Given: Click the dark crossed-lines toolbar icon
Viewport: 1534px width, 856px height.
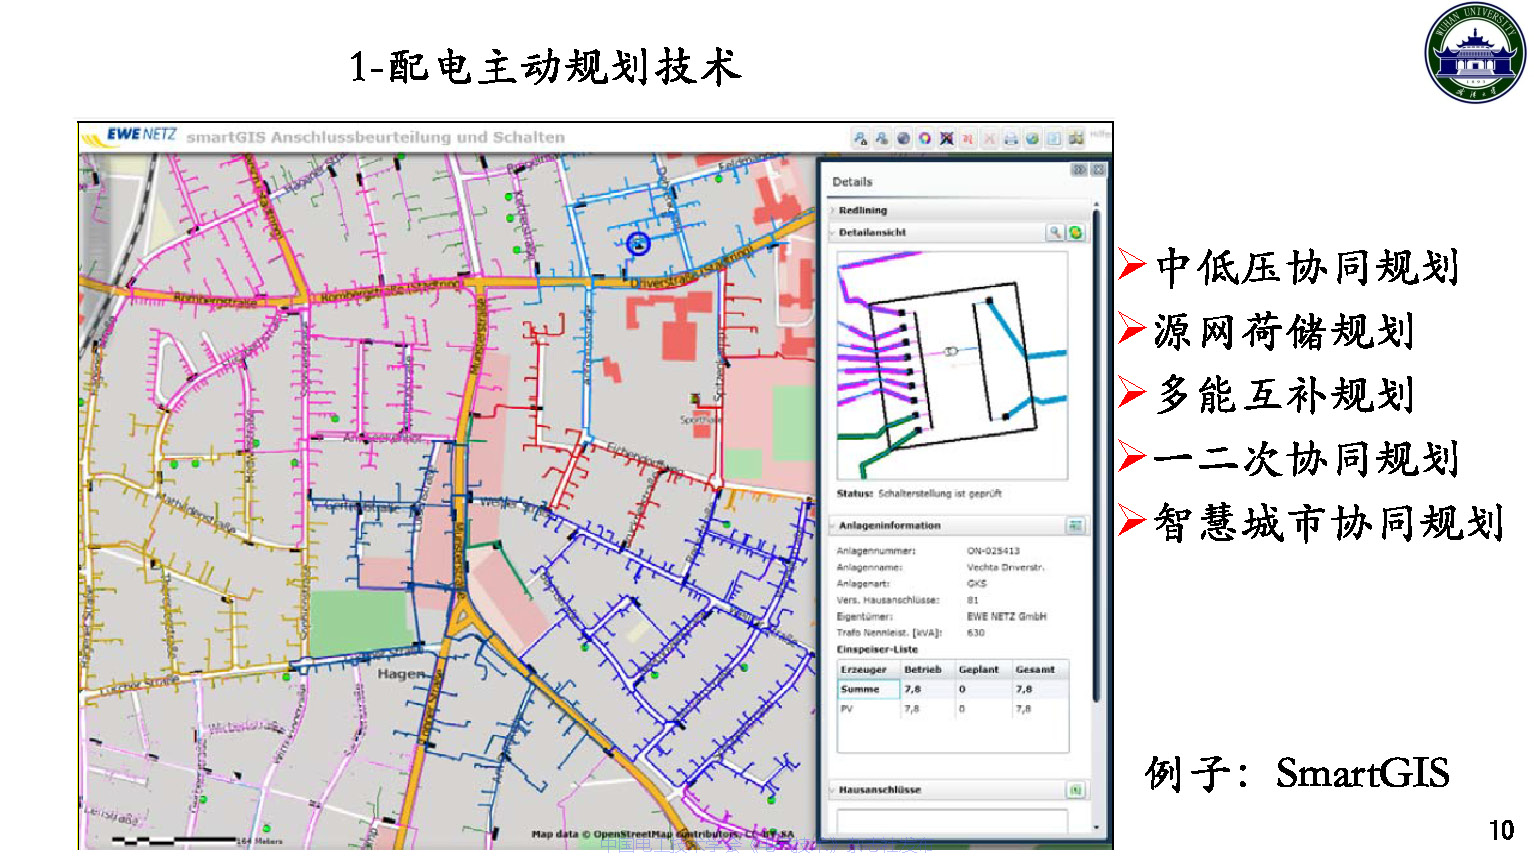Looking at the screenshot, I should 946,139.
